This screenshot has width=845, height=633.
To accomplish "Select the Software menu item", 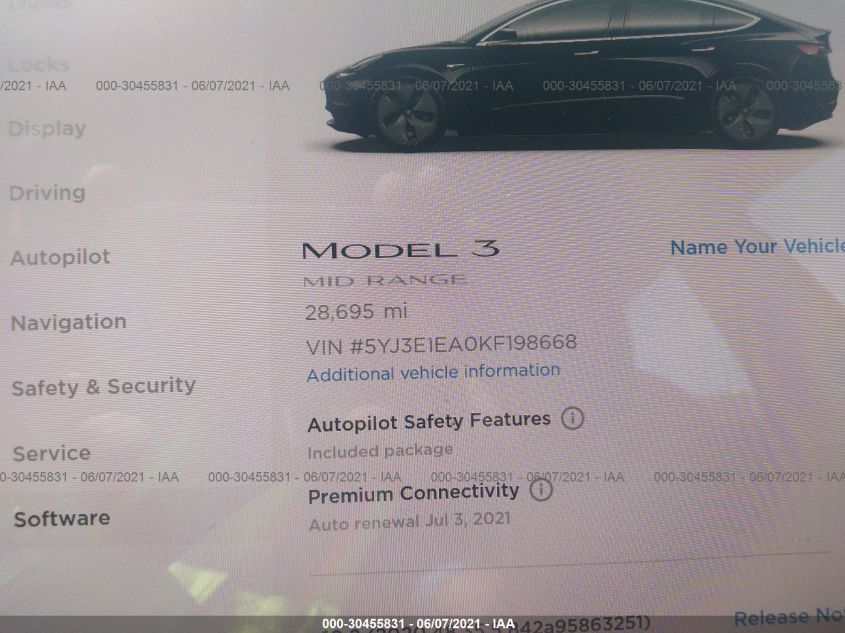I will [x=62, y=519].
